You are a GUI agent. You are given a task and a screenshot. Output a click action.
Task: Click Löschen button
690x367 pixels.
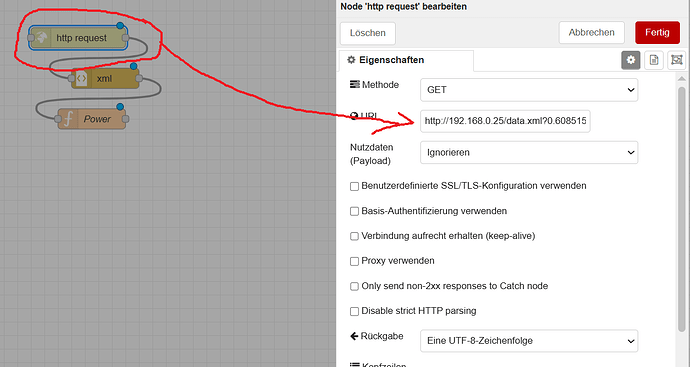(x=368, y=33)
